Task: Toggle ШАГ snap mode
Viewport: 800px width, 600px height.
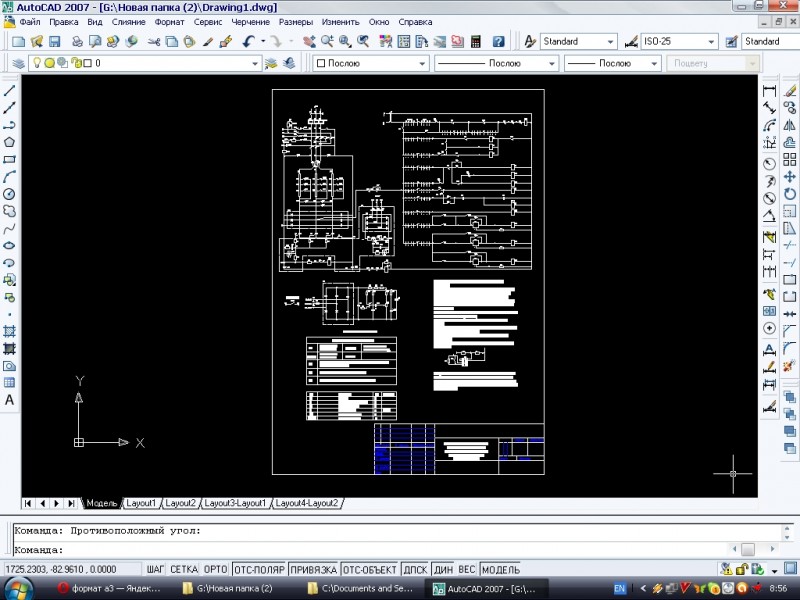Action: [x=155, y=569]
